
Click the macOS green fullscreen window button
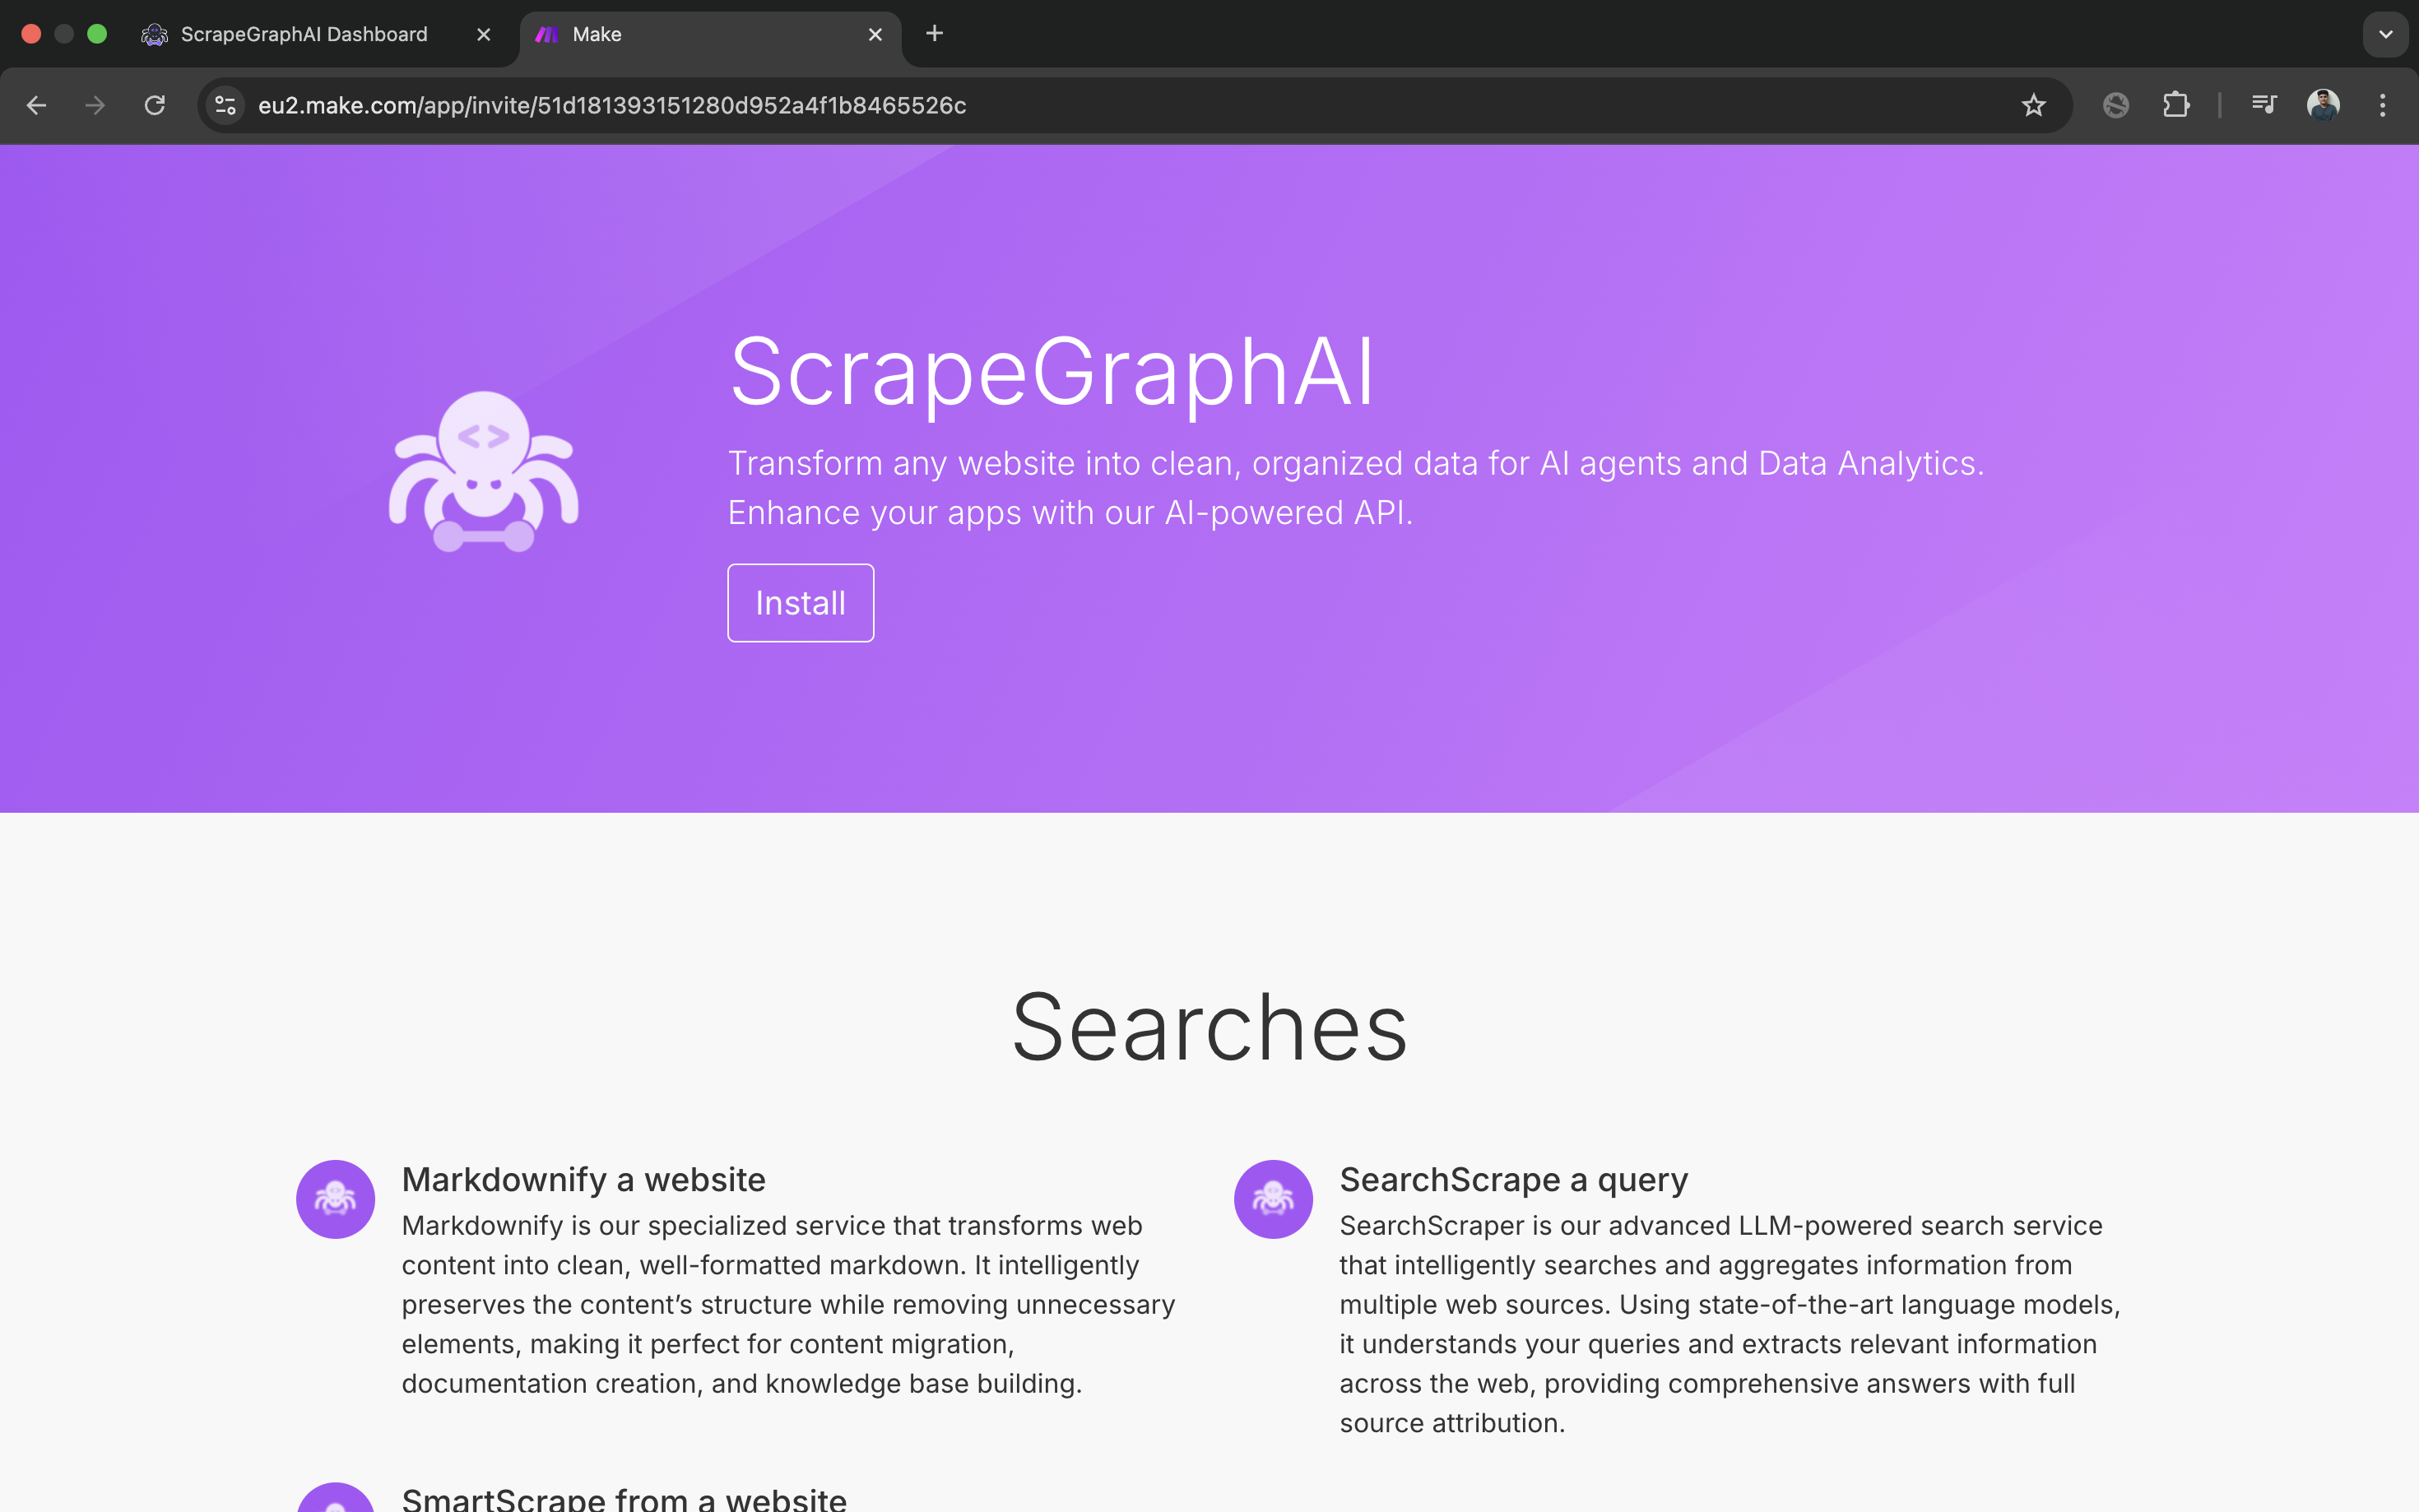pos(97,34)
